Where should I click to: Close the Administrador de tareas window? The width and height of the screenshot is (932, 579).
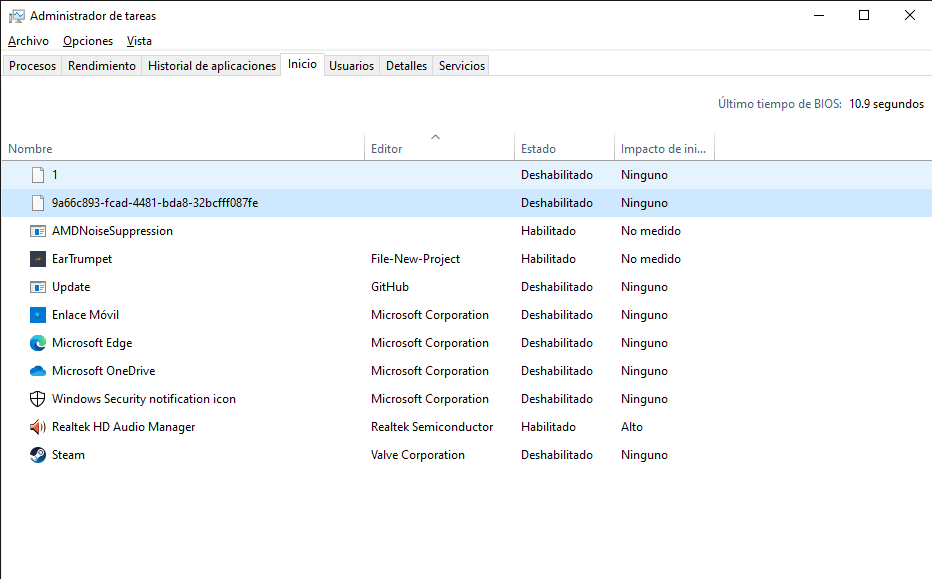(x=909, y=15)
